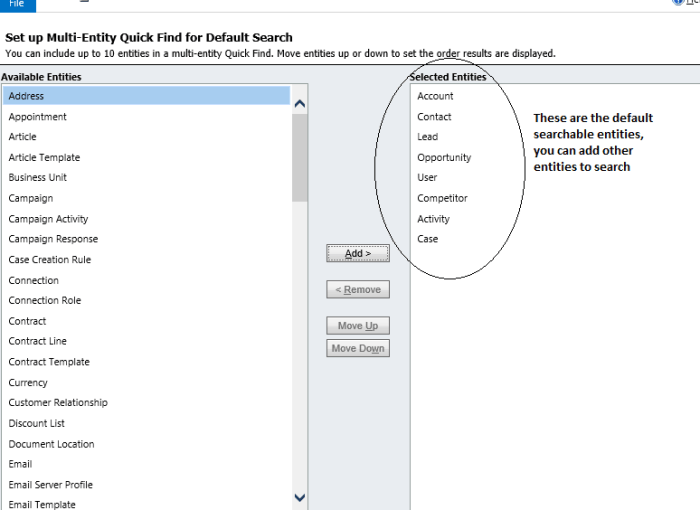Image resolution: width=700 pixels, height=510 pixels.
Task: Select Address in Available Entities
Action: pyautogui.click(x=146, y=96)
